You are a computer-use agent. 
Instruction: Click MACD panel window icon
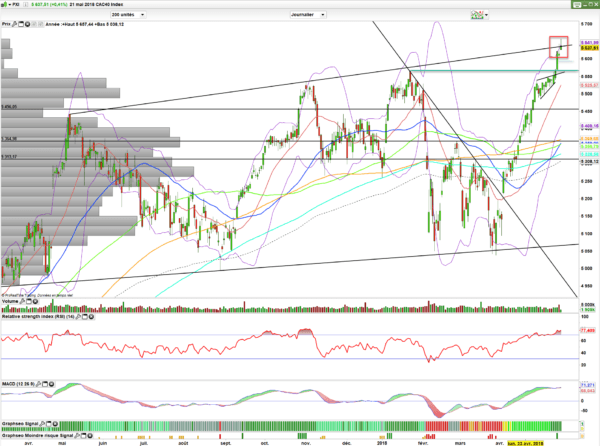pos(45,384)
